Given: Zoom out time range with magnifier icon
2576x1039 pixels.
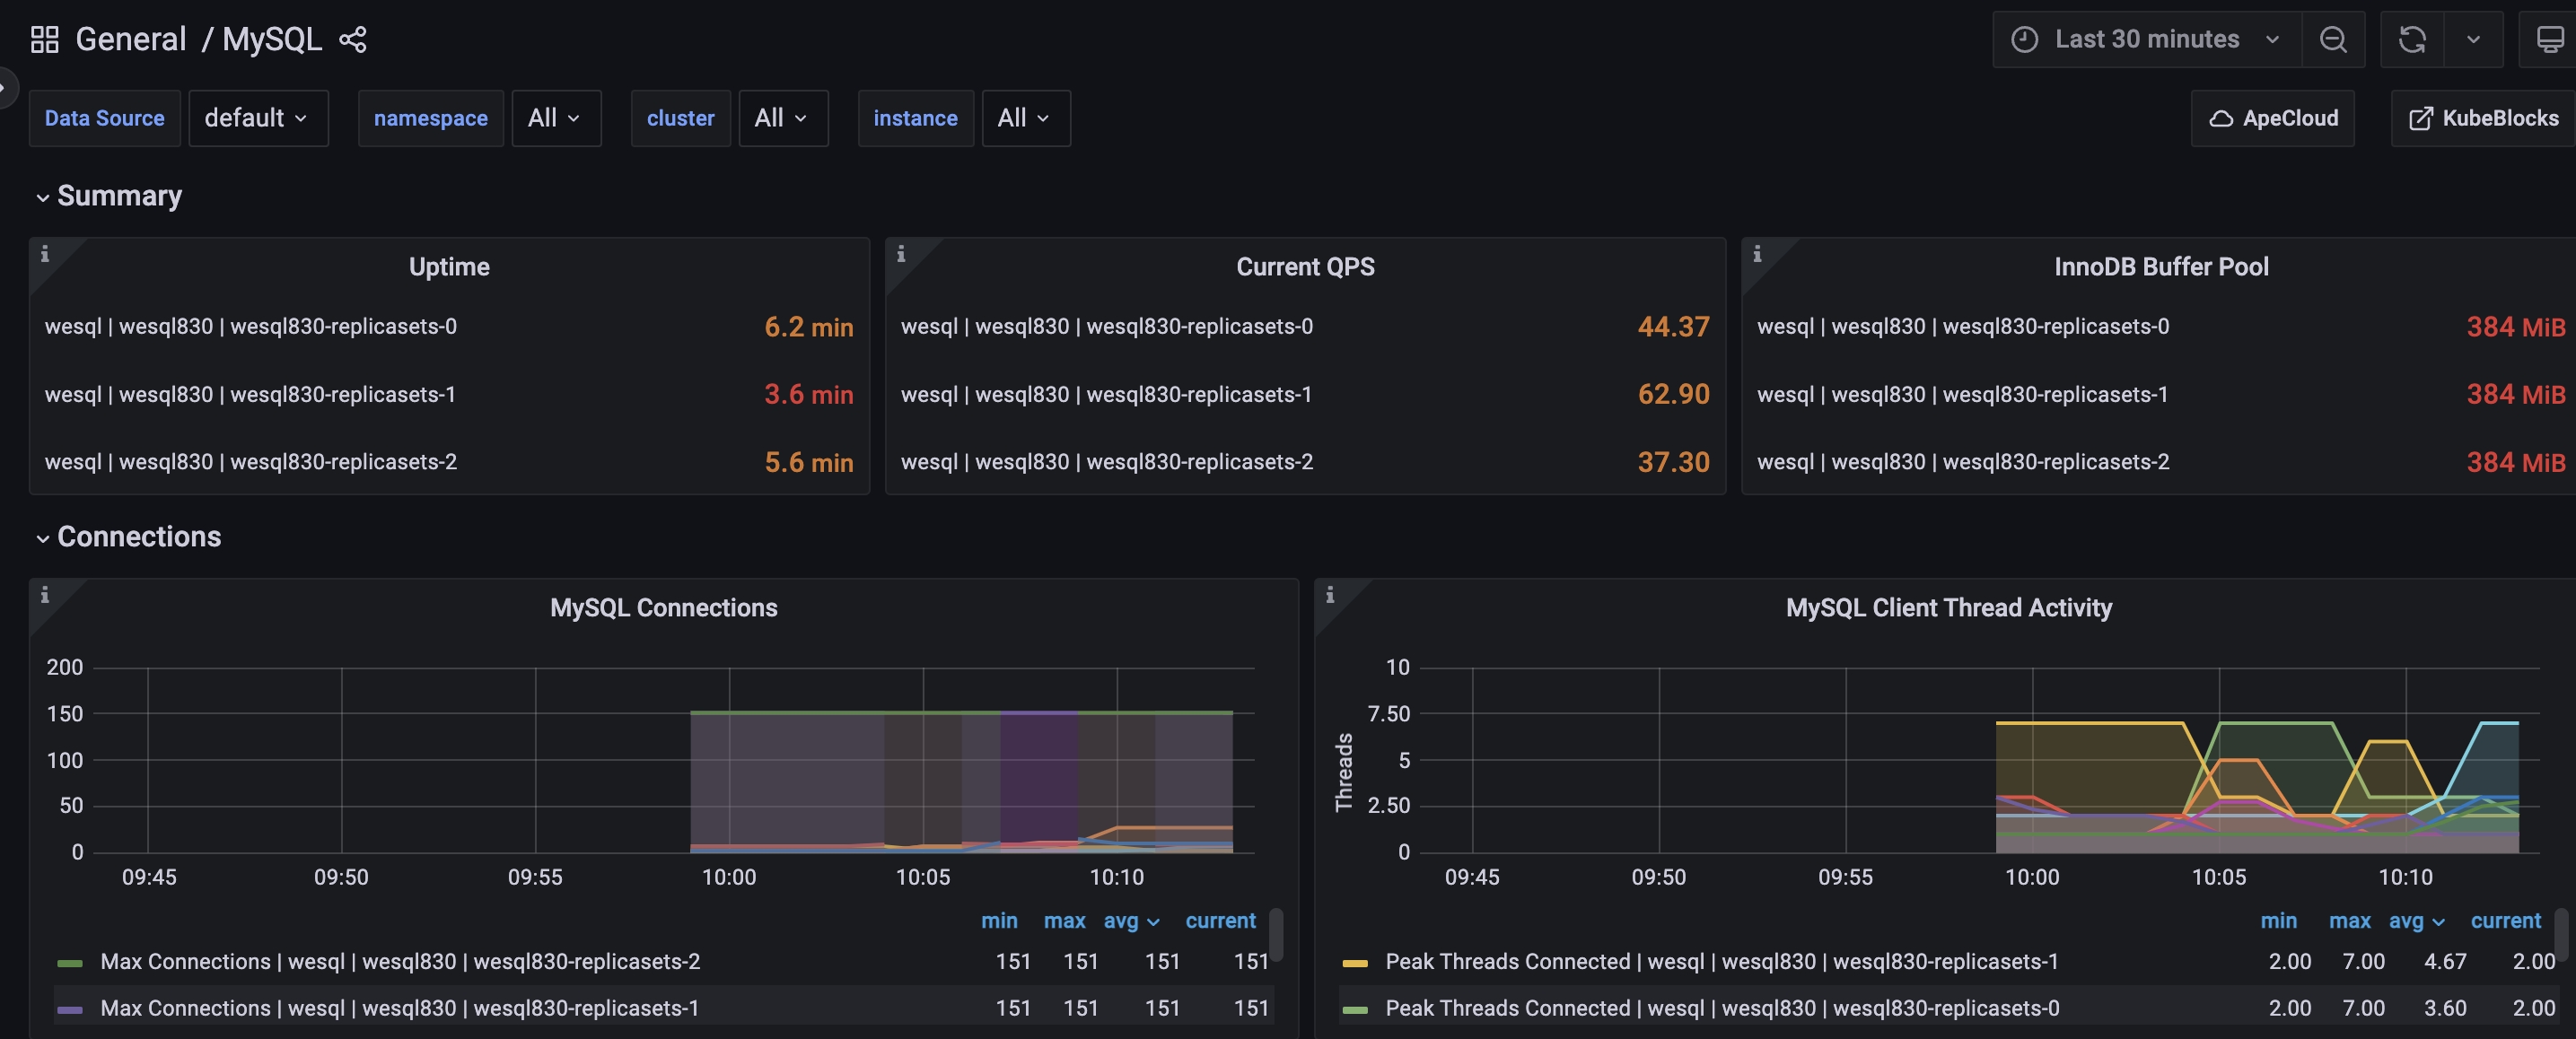Looking at the screenshot, I should pyautogui.click(x=2333, y=40).
